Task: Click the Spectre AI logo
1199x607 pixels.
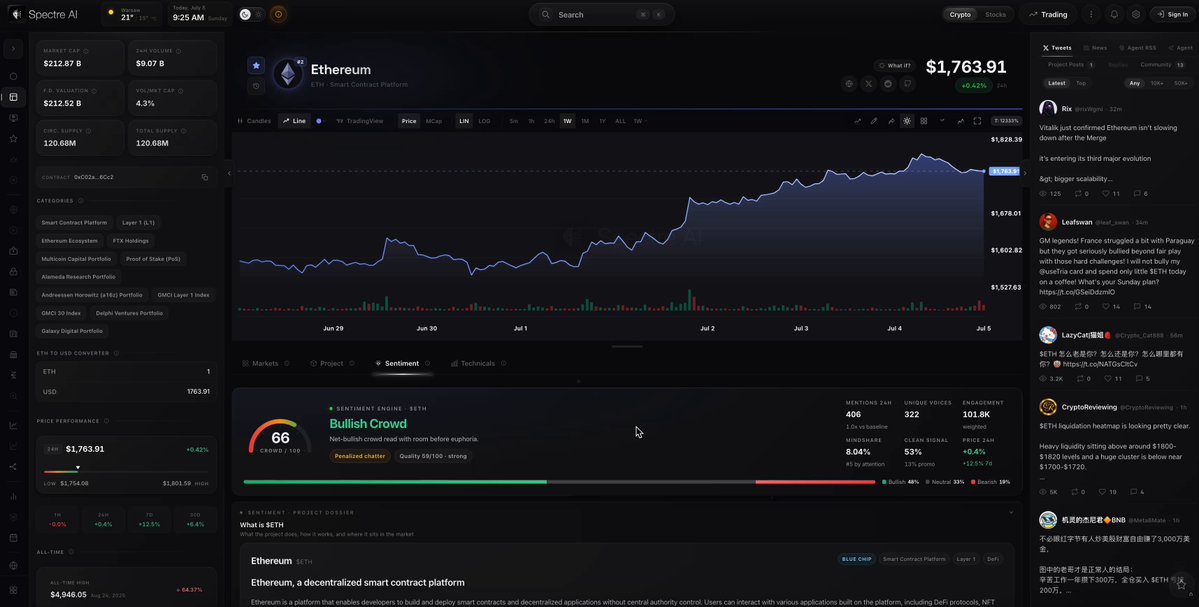Action: (45, 15)
